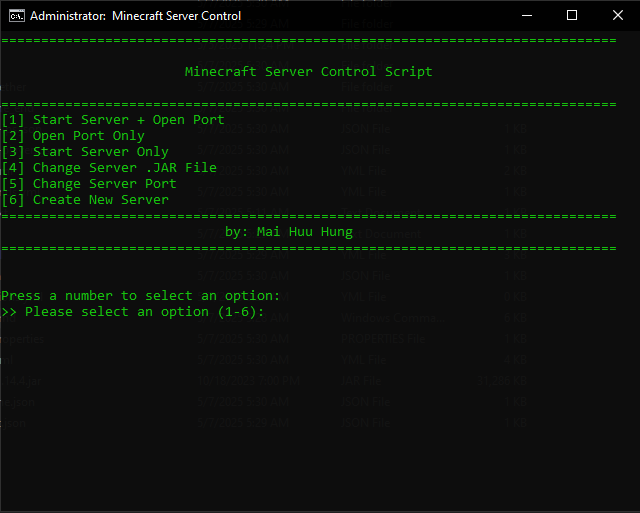Screen dimensions: 640x513
Task: Select the 'Start Server + Open Port' option
Action: (x=112, y=120)
